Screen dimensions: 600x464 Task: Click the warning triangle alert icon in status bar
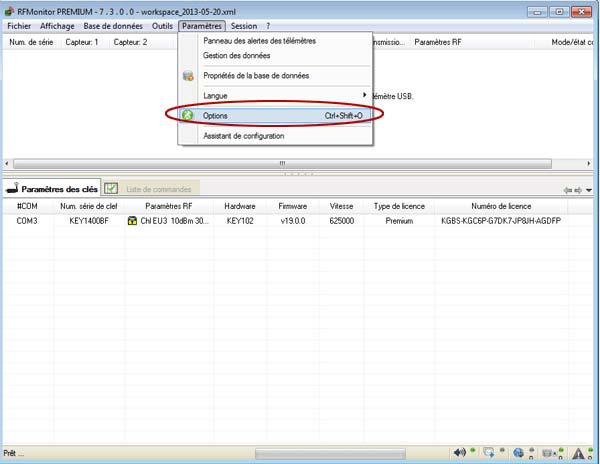[x=578, y=453]
